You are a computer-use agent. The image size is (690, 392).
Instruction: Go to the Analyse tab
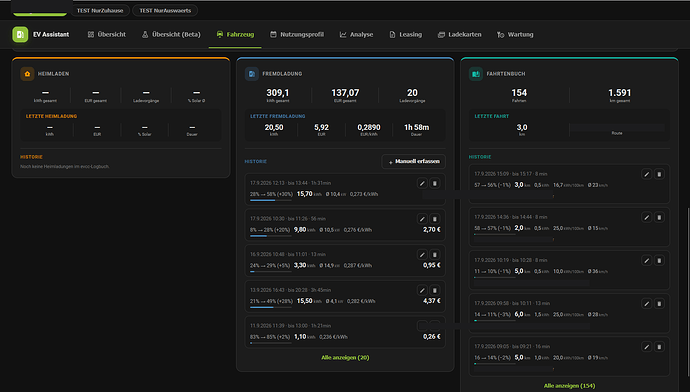coord(356,34)
